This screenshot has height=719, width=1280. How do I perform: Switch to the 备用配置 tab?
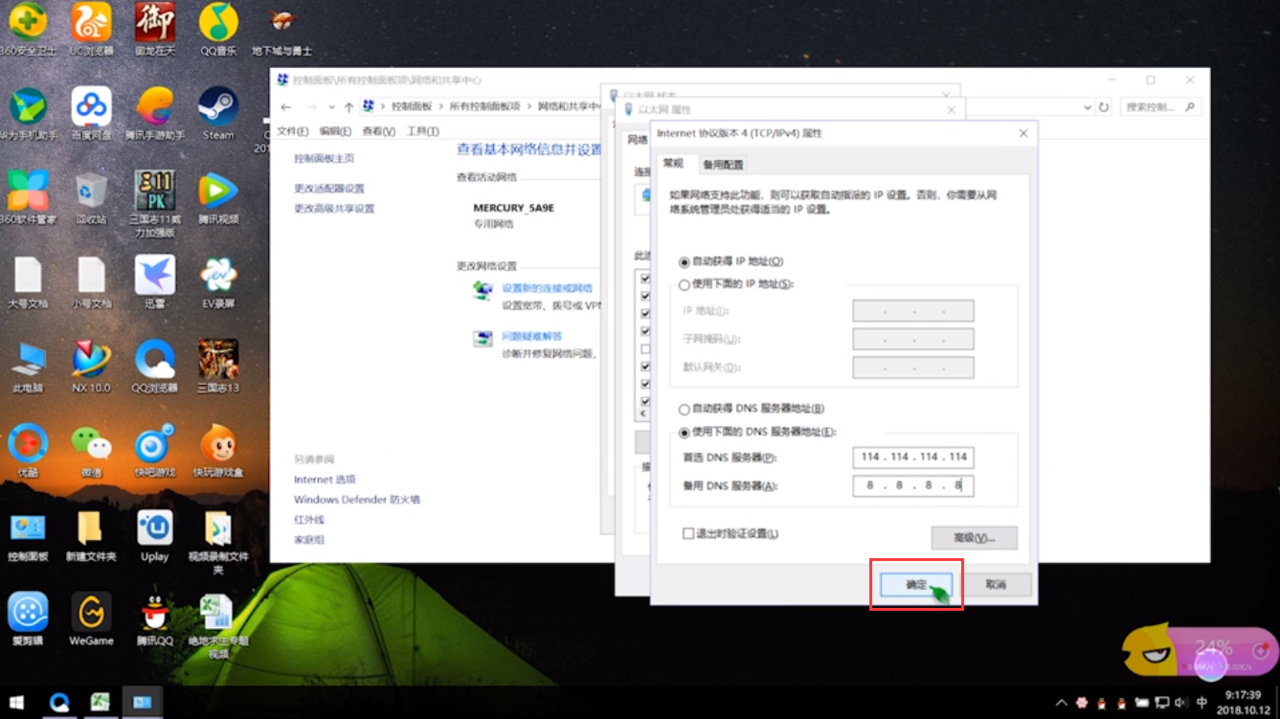723,163
